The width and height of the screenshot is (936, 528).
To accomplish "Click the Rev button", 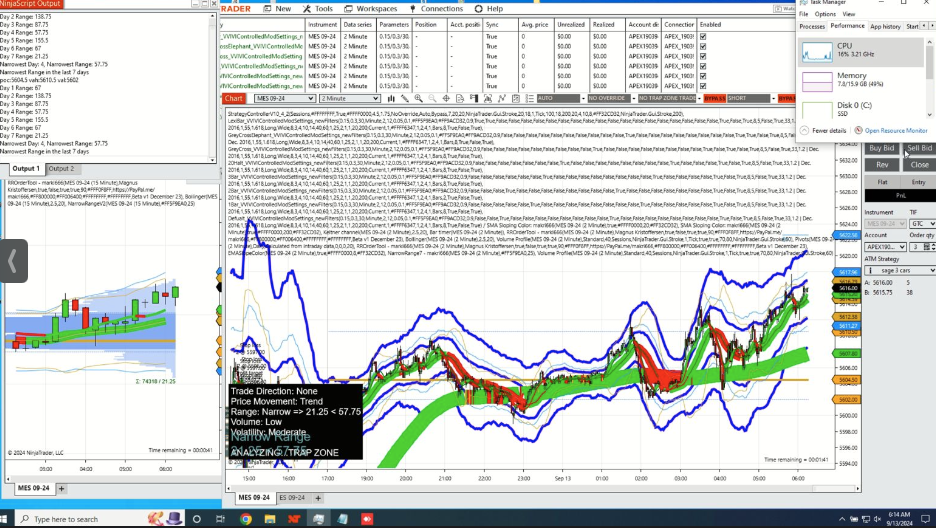I will pyautogui.click(x=882, y=165).
